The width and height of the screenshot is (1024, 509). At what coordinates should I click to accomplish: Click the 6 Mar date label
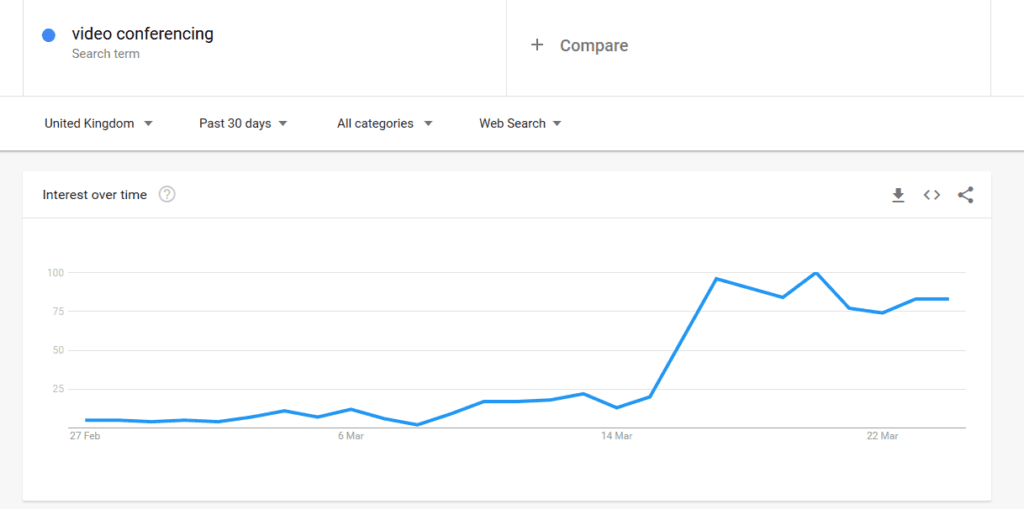[350, 436]
